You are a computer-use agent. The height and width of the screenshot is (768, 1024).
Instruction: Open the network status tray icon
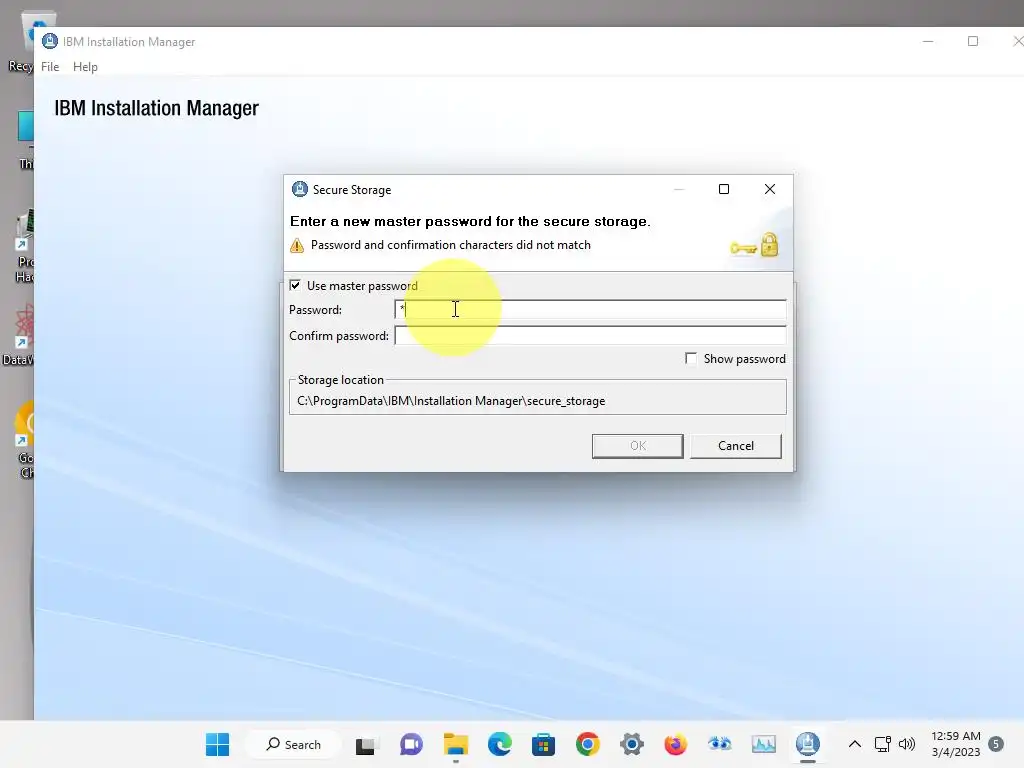(882, 744)
